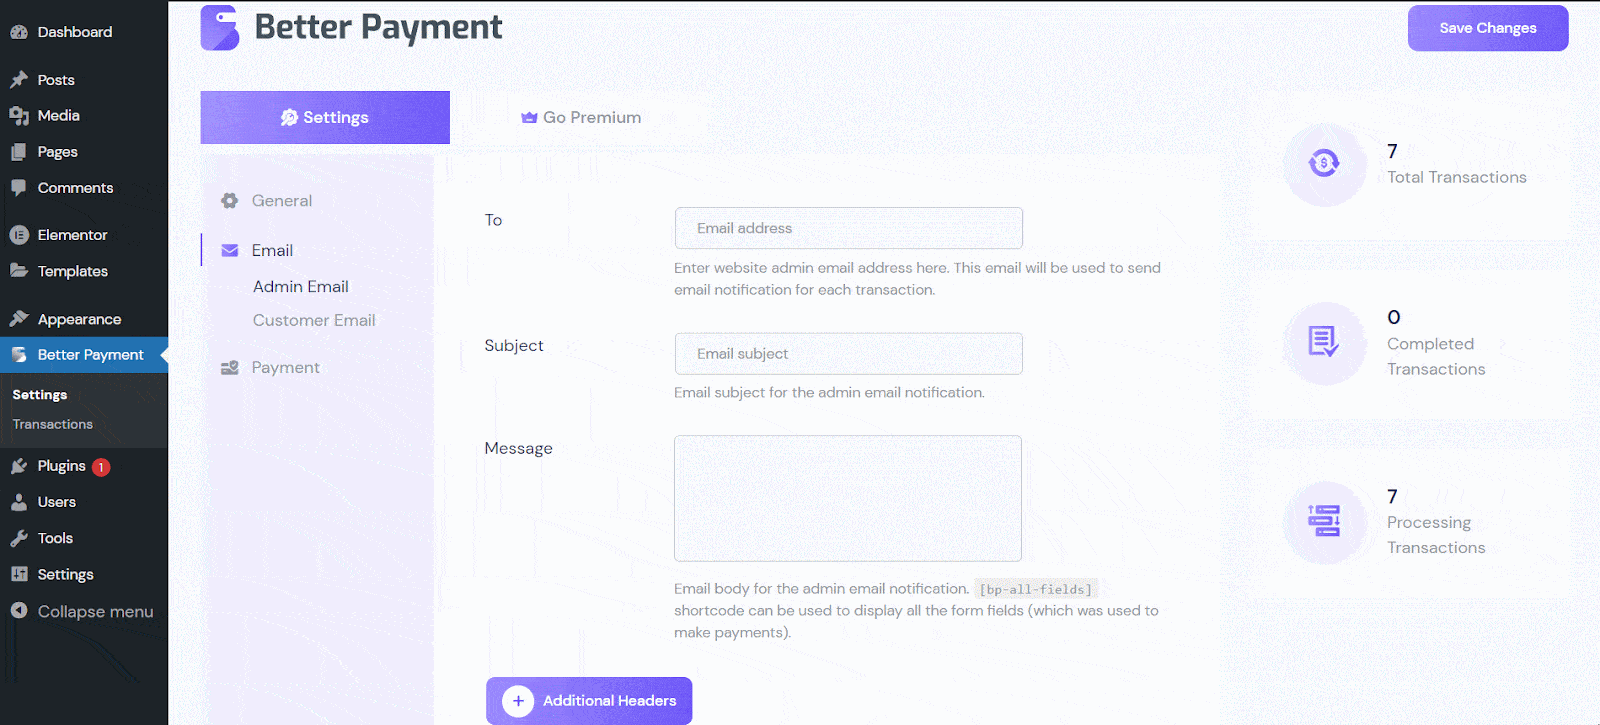Click the Plugins update badge
Screen dimensions: 1600x725
pyautogui.click(x=101, y=467)
